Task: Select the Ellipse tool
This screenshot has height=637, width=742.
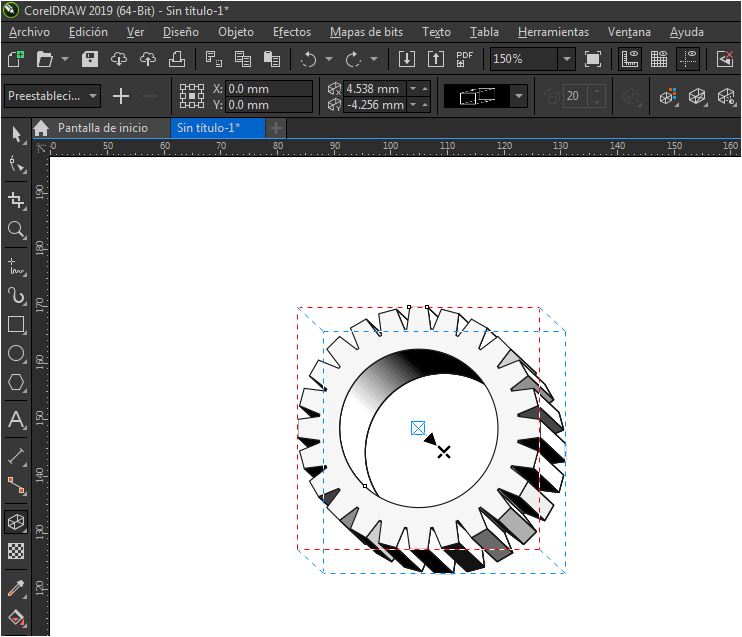Action: tap(17, 354)
